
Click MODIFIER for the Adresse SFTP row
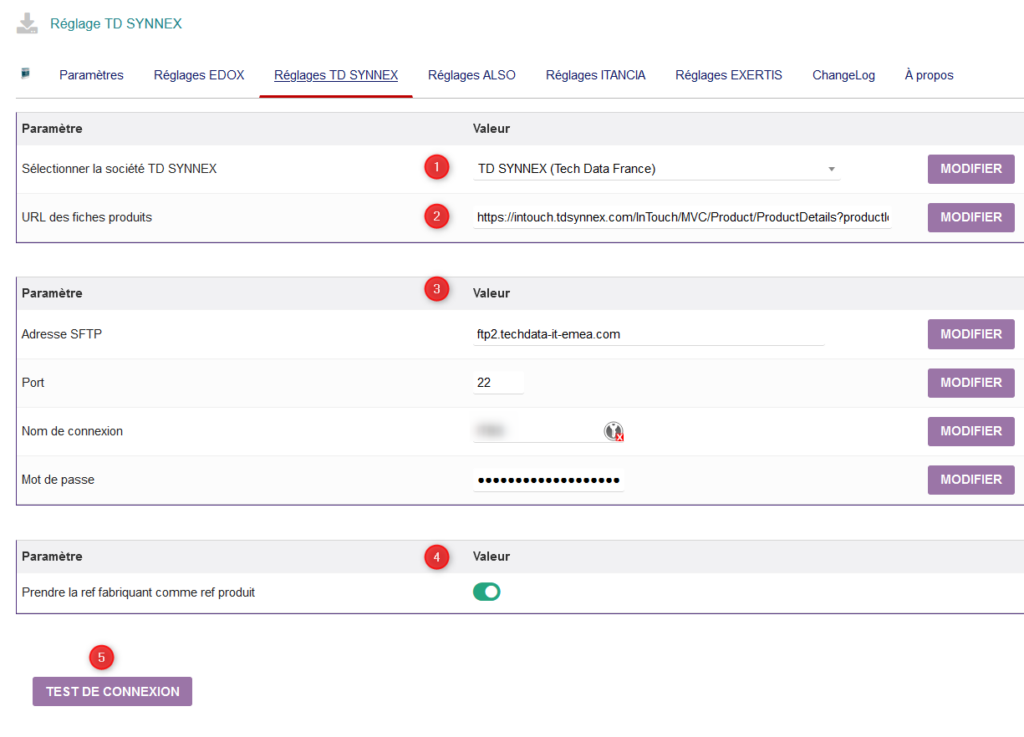971,334
